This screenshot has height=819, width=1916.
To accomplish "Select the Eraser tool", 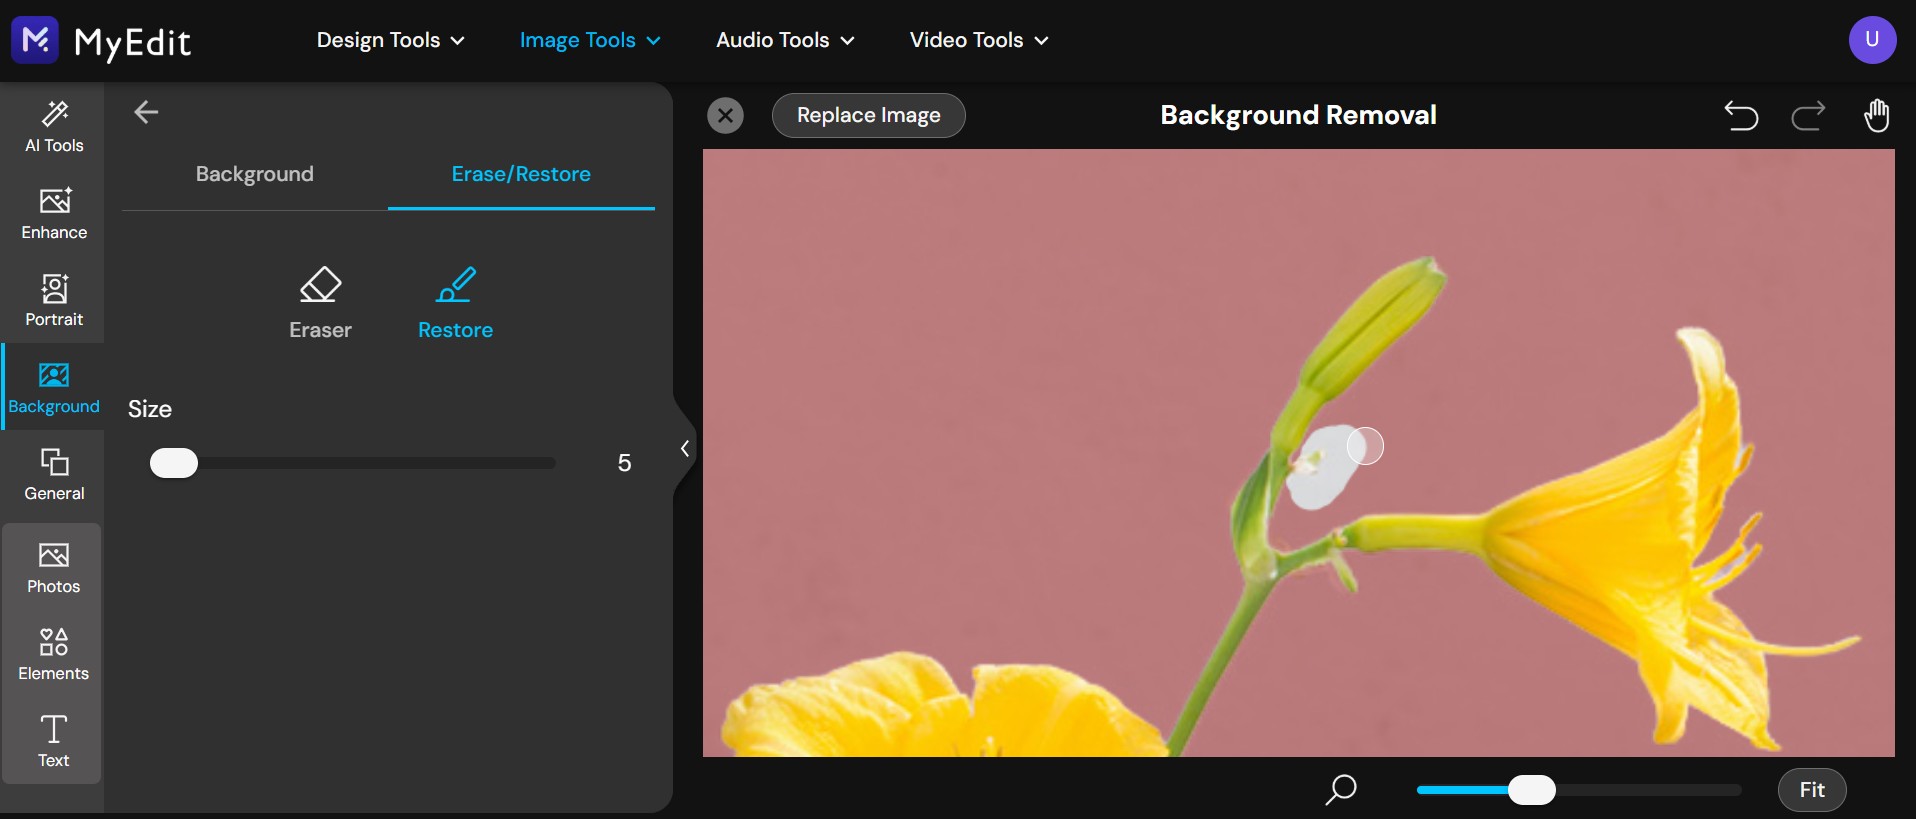I will [320, 304].
